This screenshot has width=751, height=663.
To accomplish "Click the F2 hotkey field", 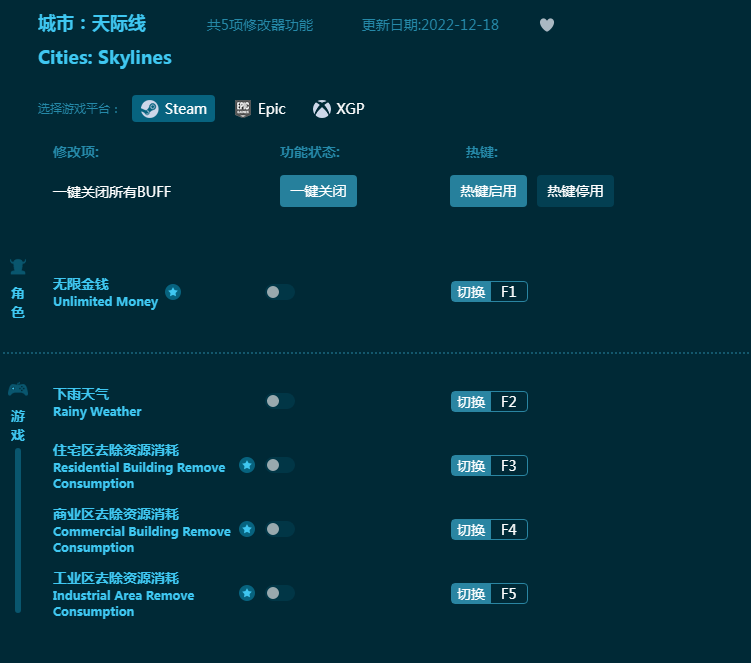I will (x=509, y=401).
